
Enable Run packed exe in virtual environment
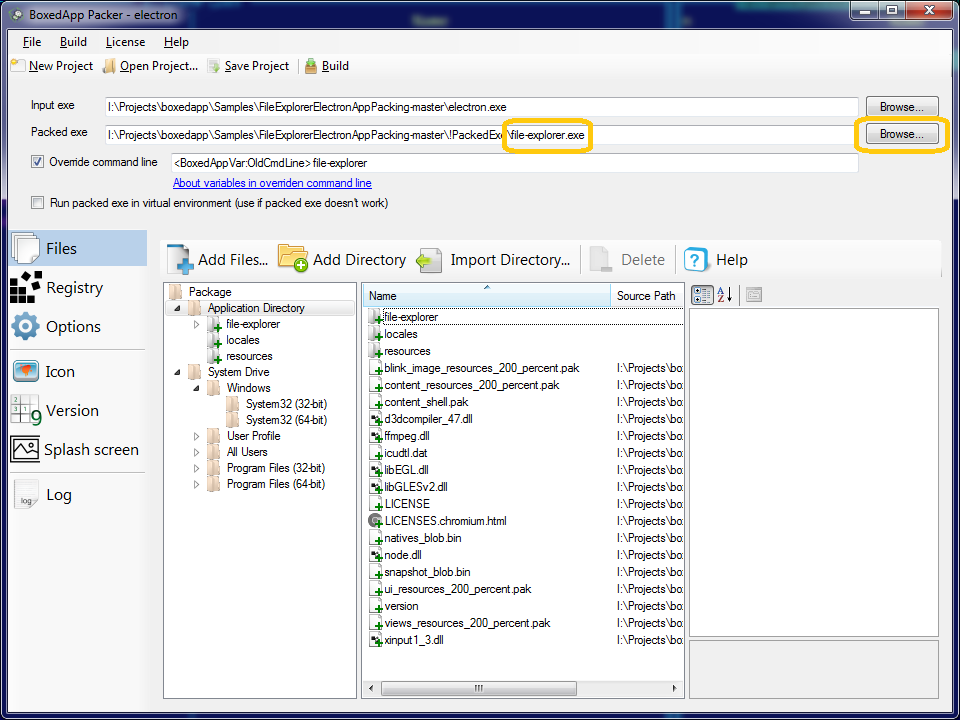tap(38, 203)
